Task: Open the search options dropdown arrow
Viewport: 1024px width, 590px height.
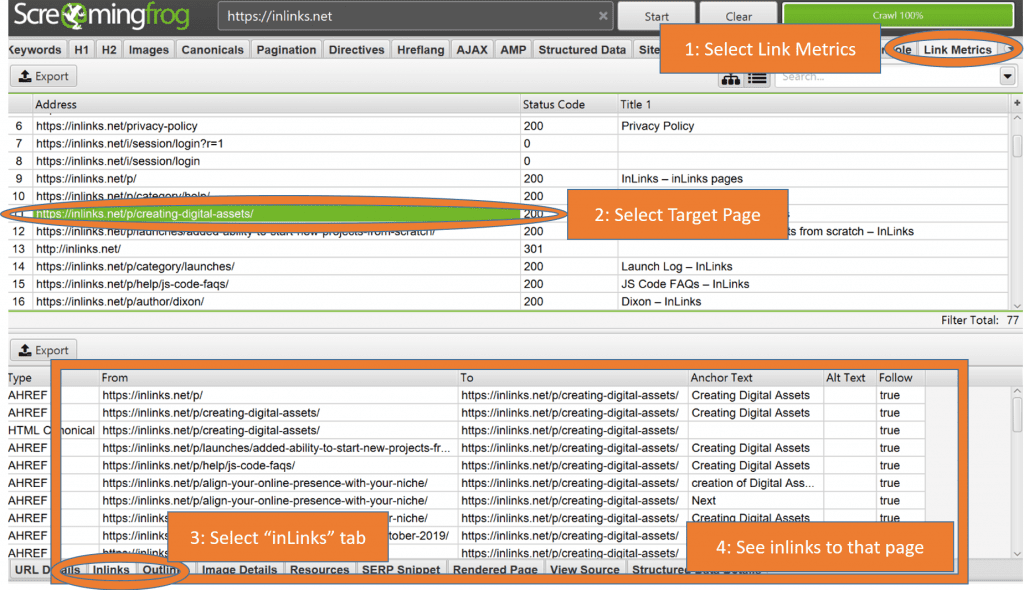Action: point(1007,76)
